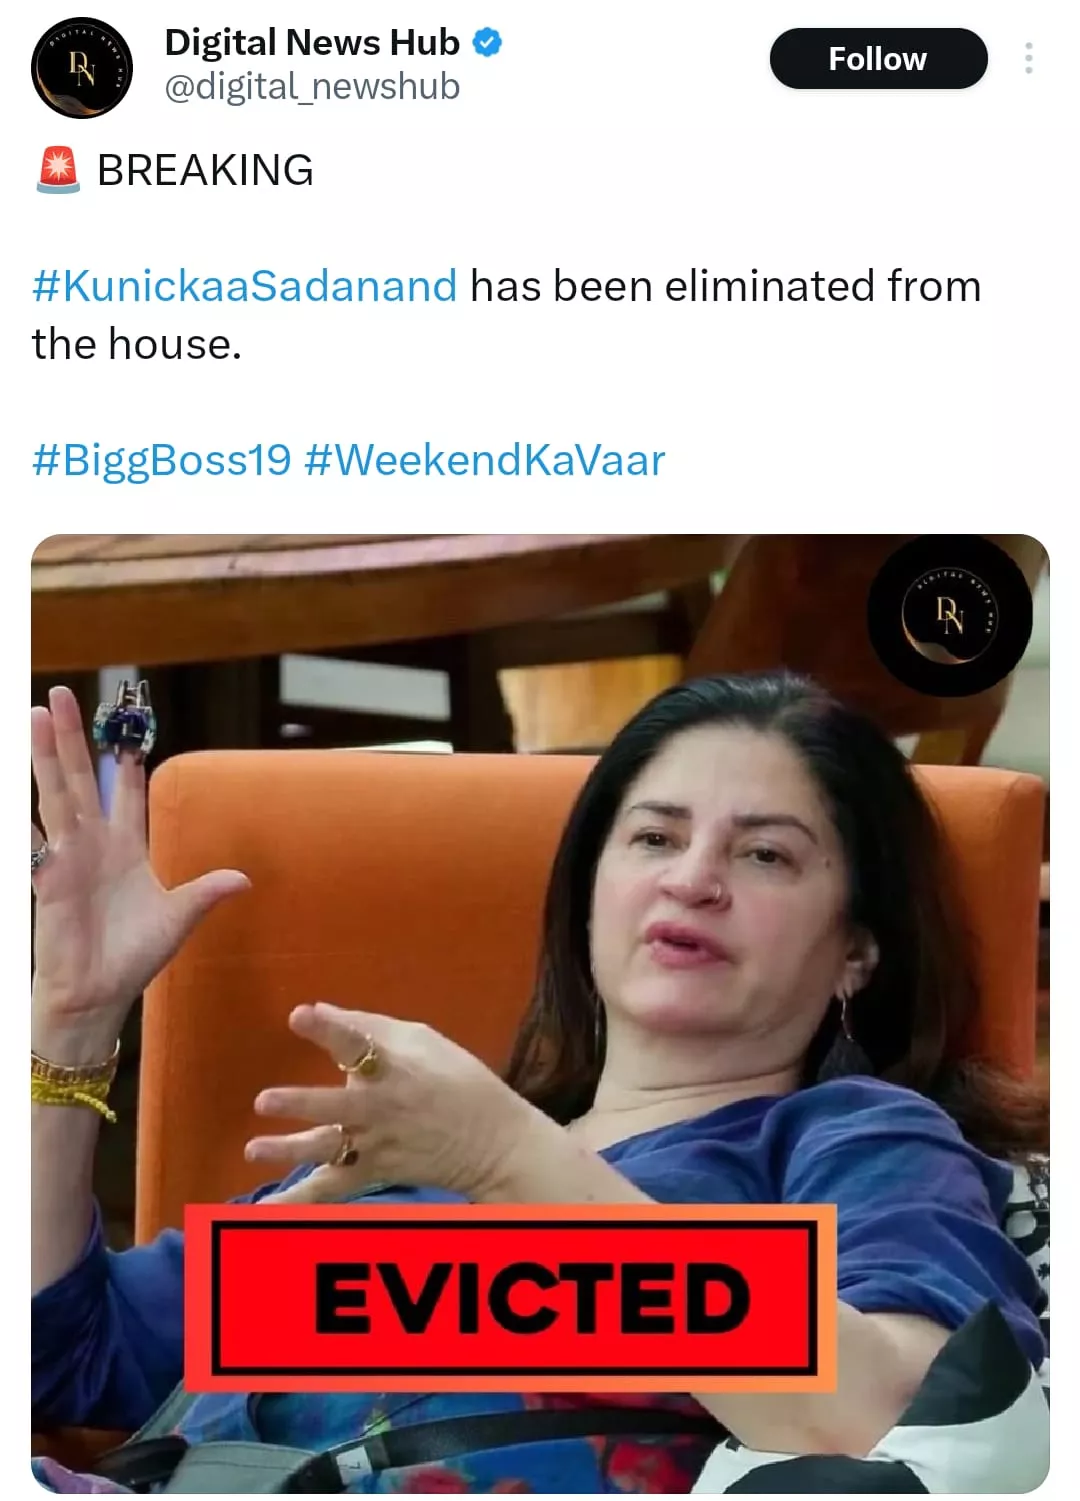The height and width of the screenshot is (1501, 1080).
Task: Follow the Digital News Hub account
Action: pyautogui.click(x=878, y=59)
